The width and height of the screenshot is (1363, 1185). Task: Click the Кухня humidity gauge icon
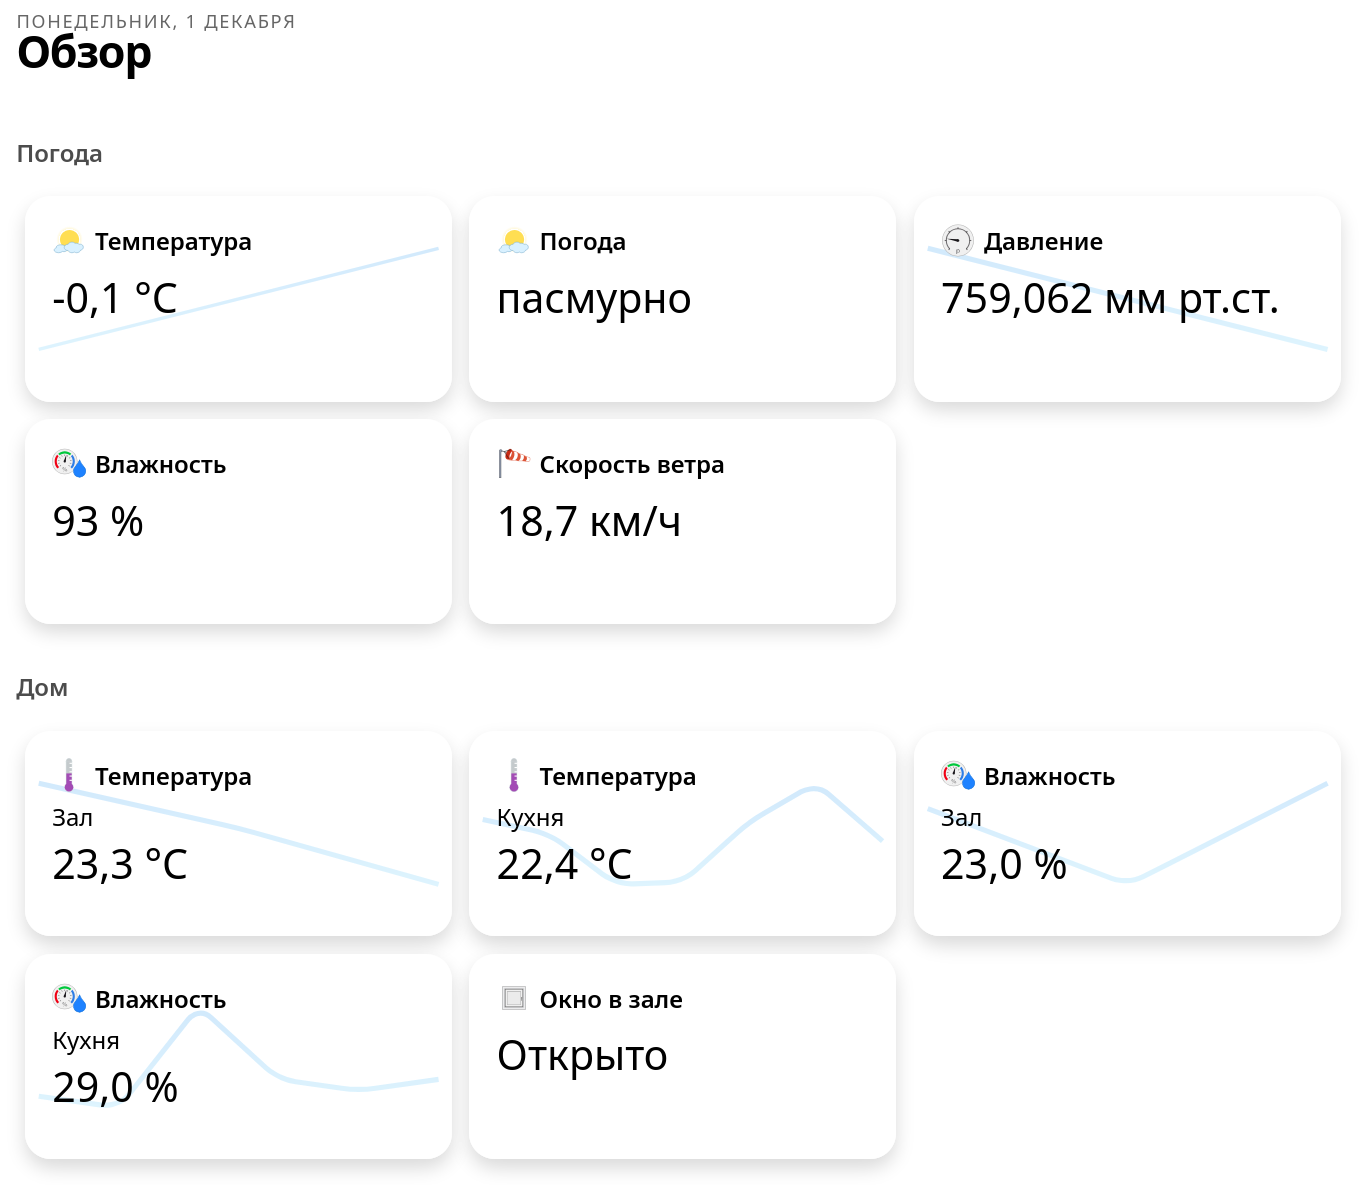pyautogui.click(x=69, y=999)
